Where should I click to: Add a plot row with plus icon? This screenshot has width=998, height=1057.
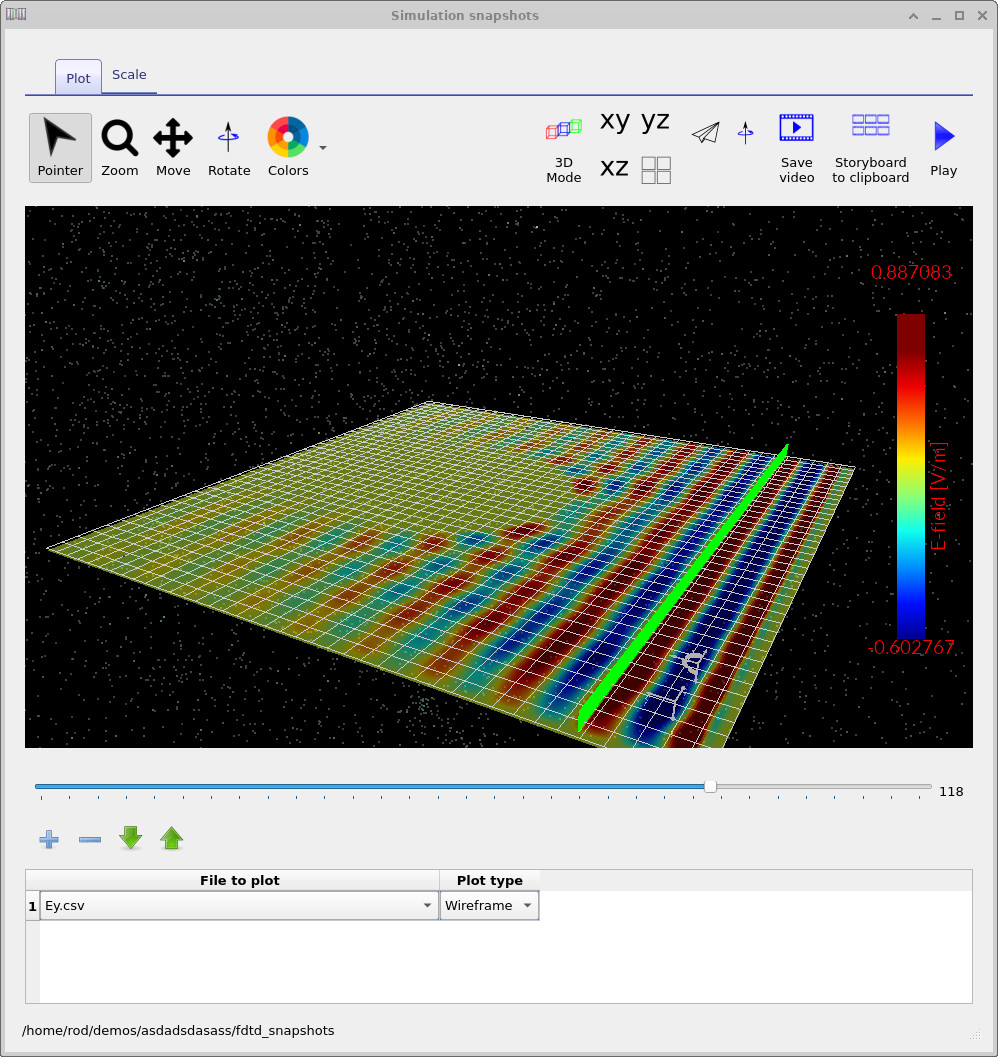(49, 839)
